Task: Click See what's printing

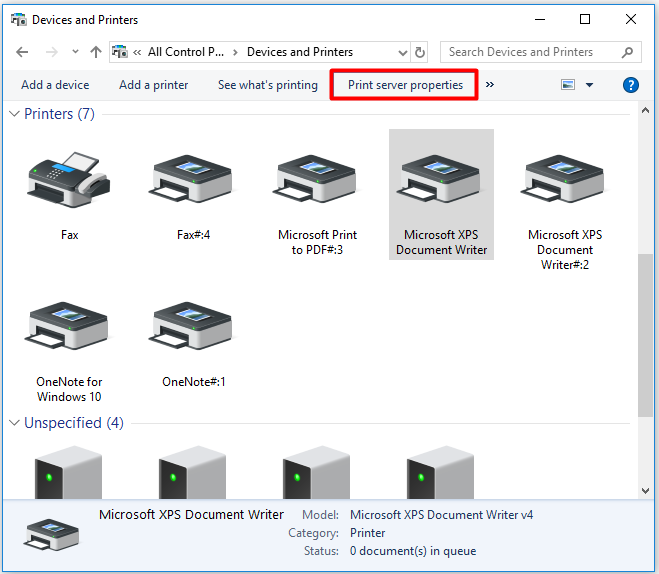Action: [268, 85]
